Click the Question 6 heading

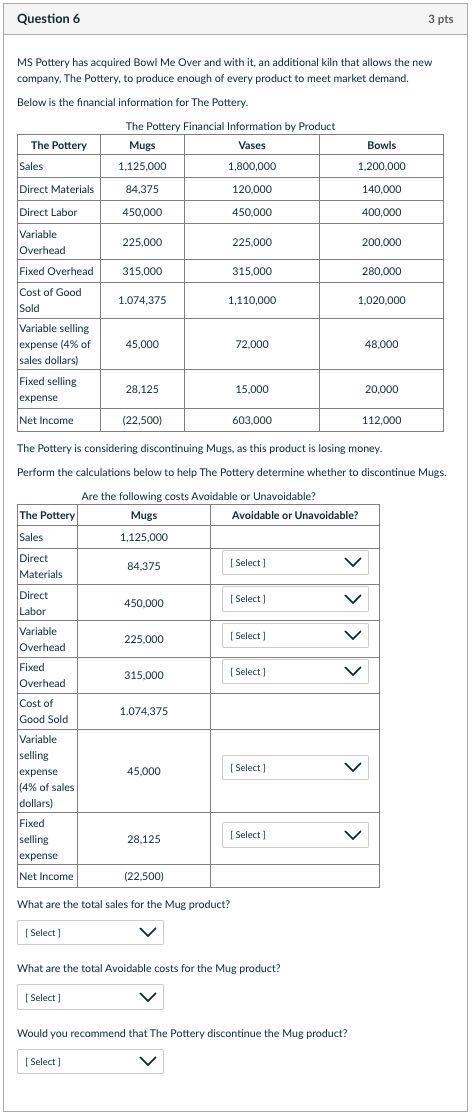pyautogui.click(x=48, y=19)
